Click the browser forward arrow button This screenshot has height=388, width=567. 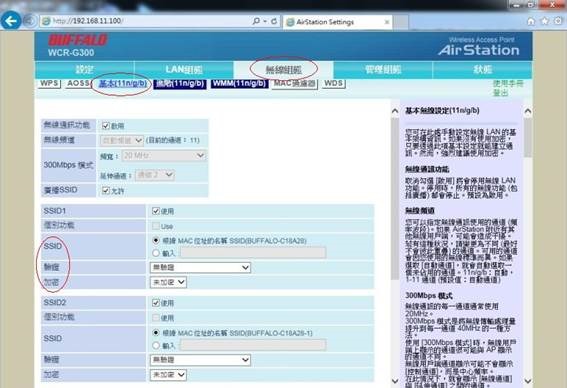30,21
